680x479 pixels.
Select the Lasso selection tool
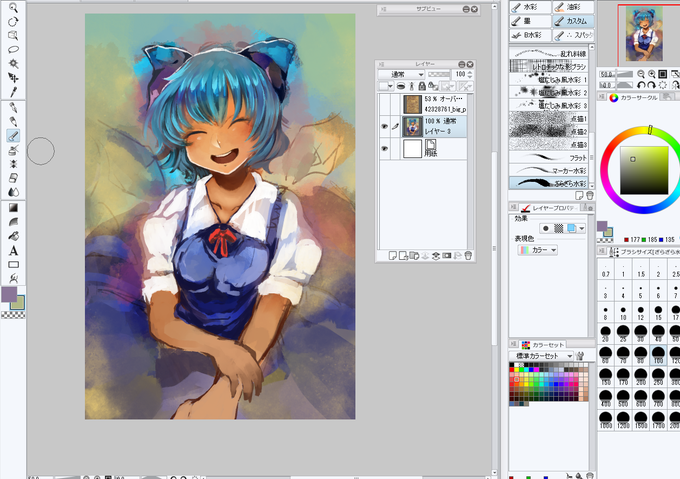point(13,49)
